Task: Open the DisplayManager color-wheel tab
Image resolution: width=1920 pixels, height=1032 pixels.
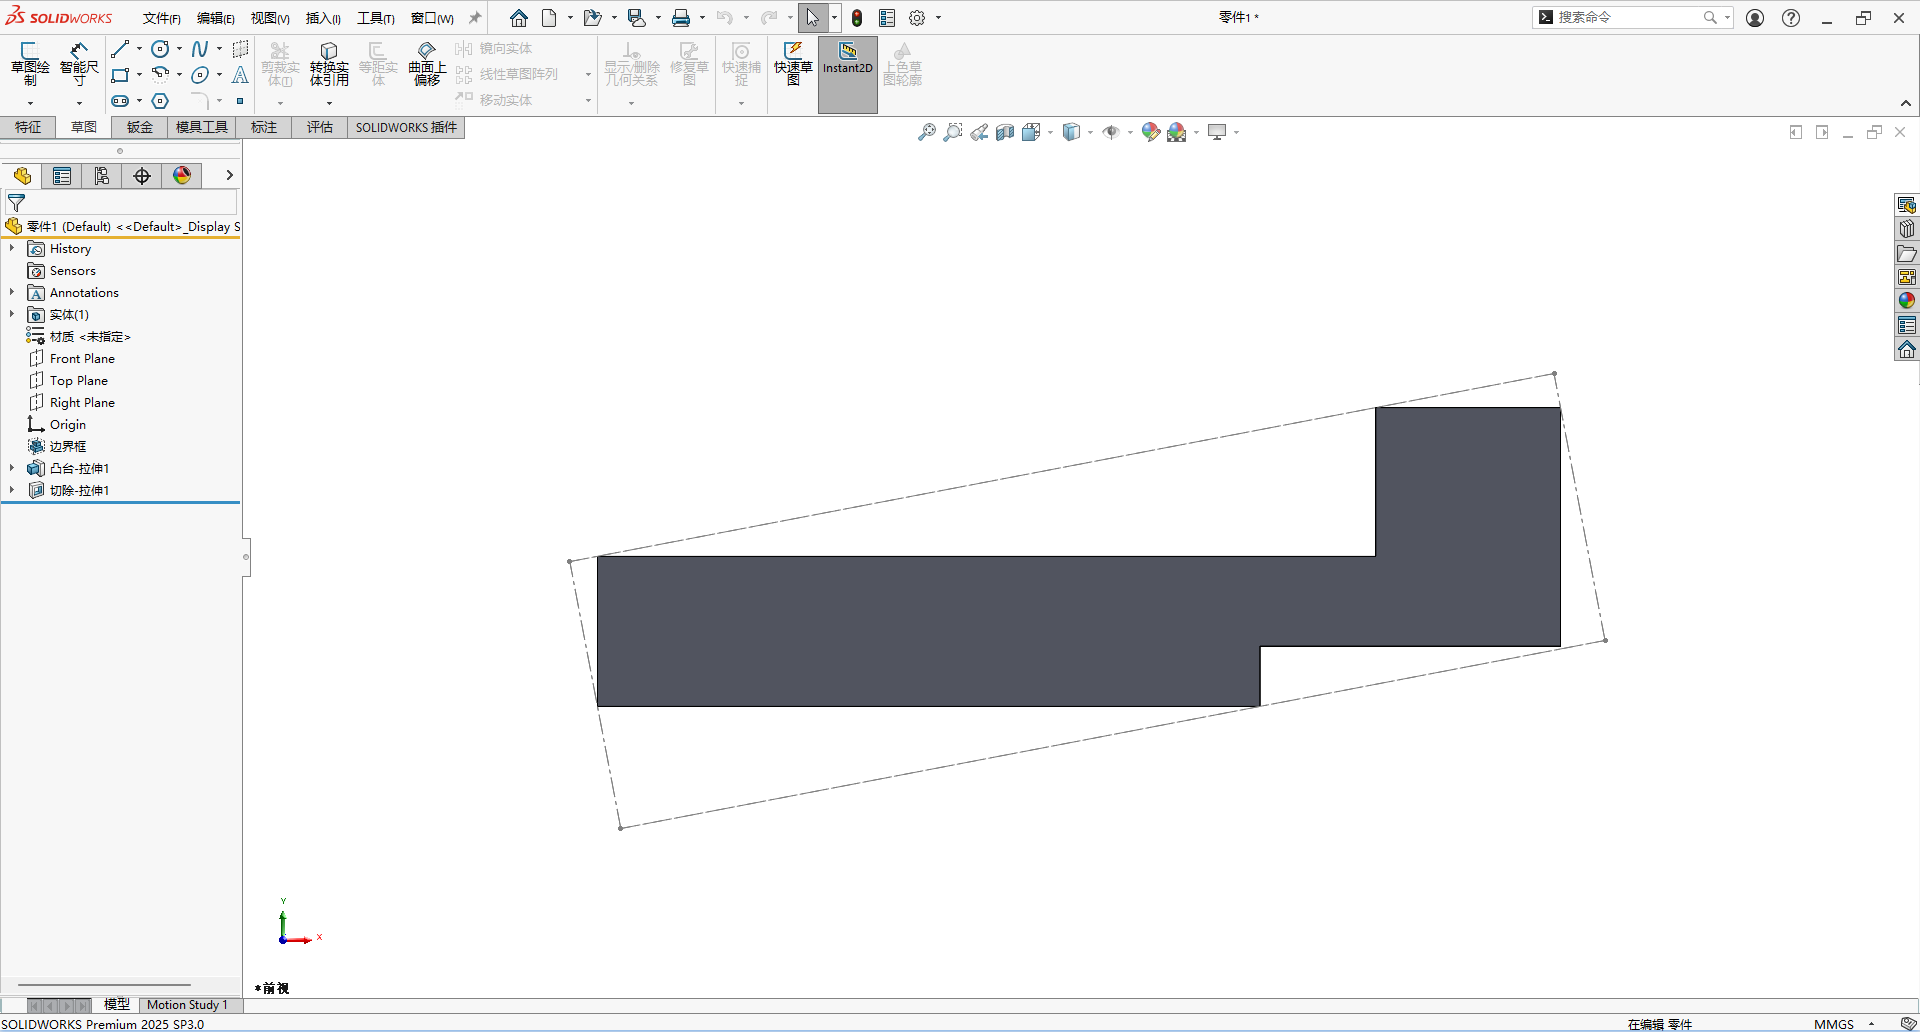Action: coord(182,176)
